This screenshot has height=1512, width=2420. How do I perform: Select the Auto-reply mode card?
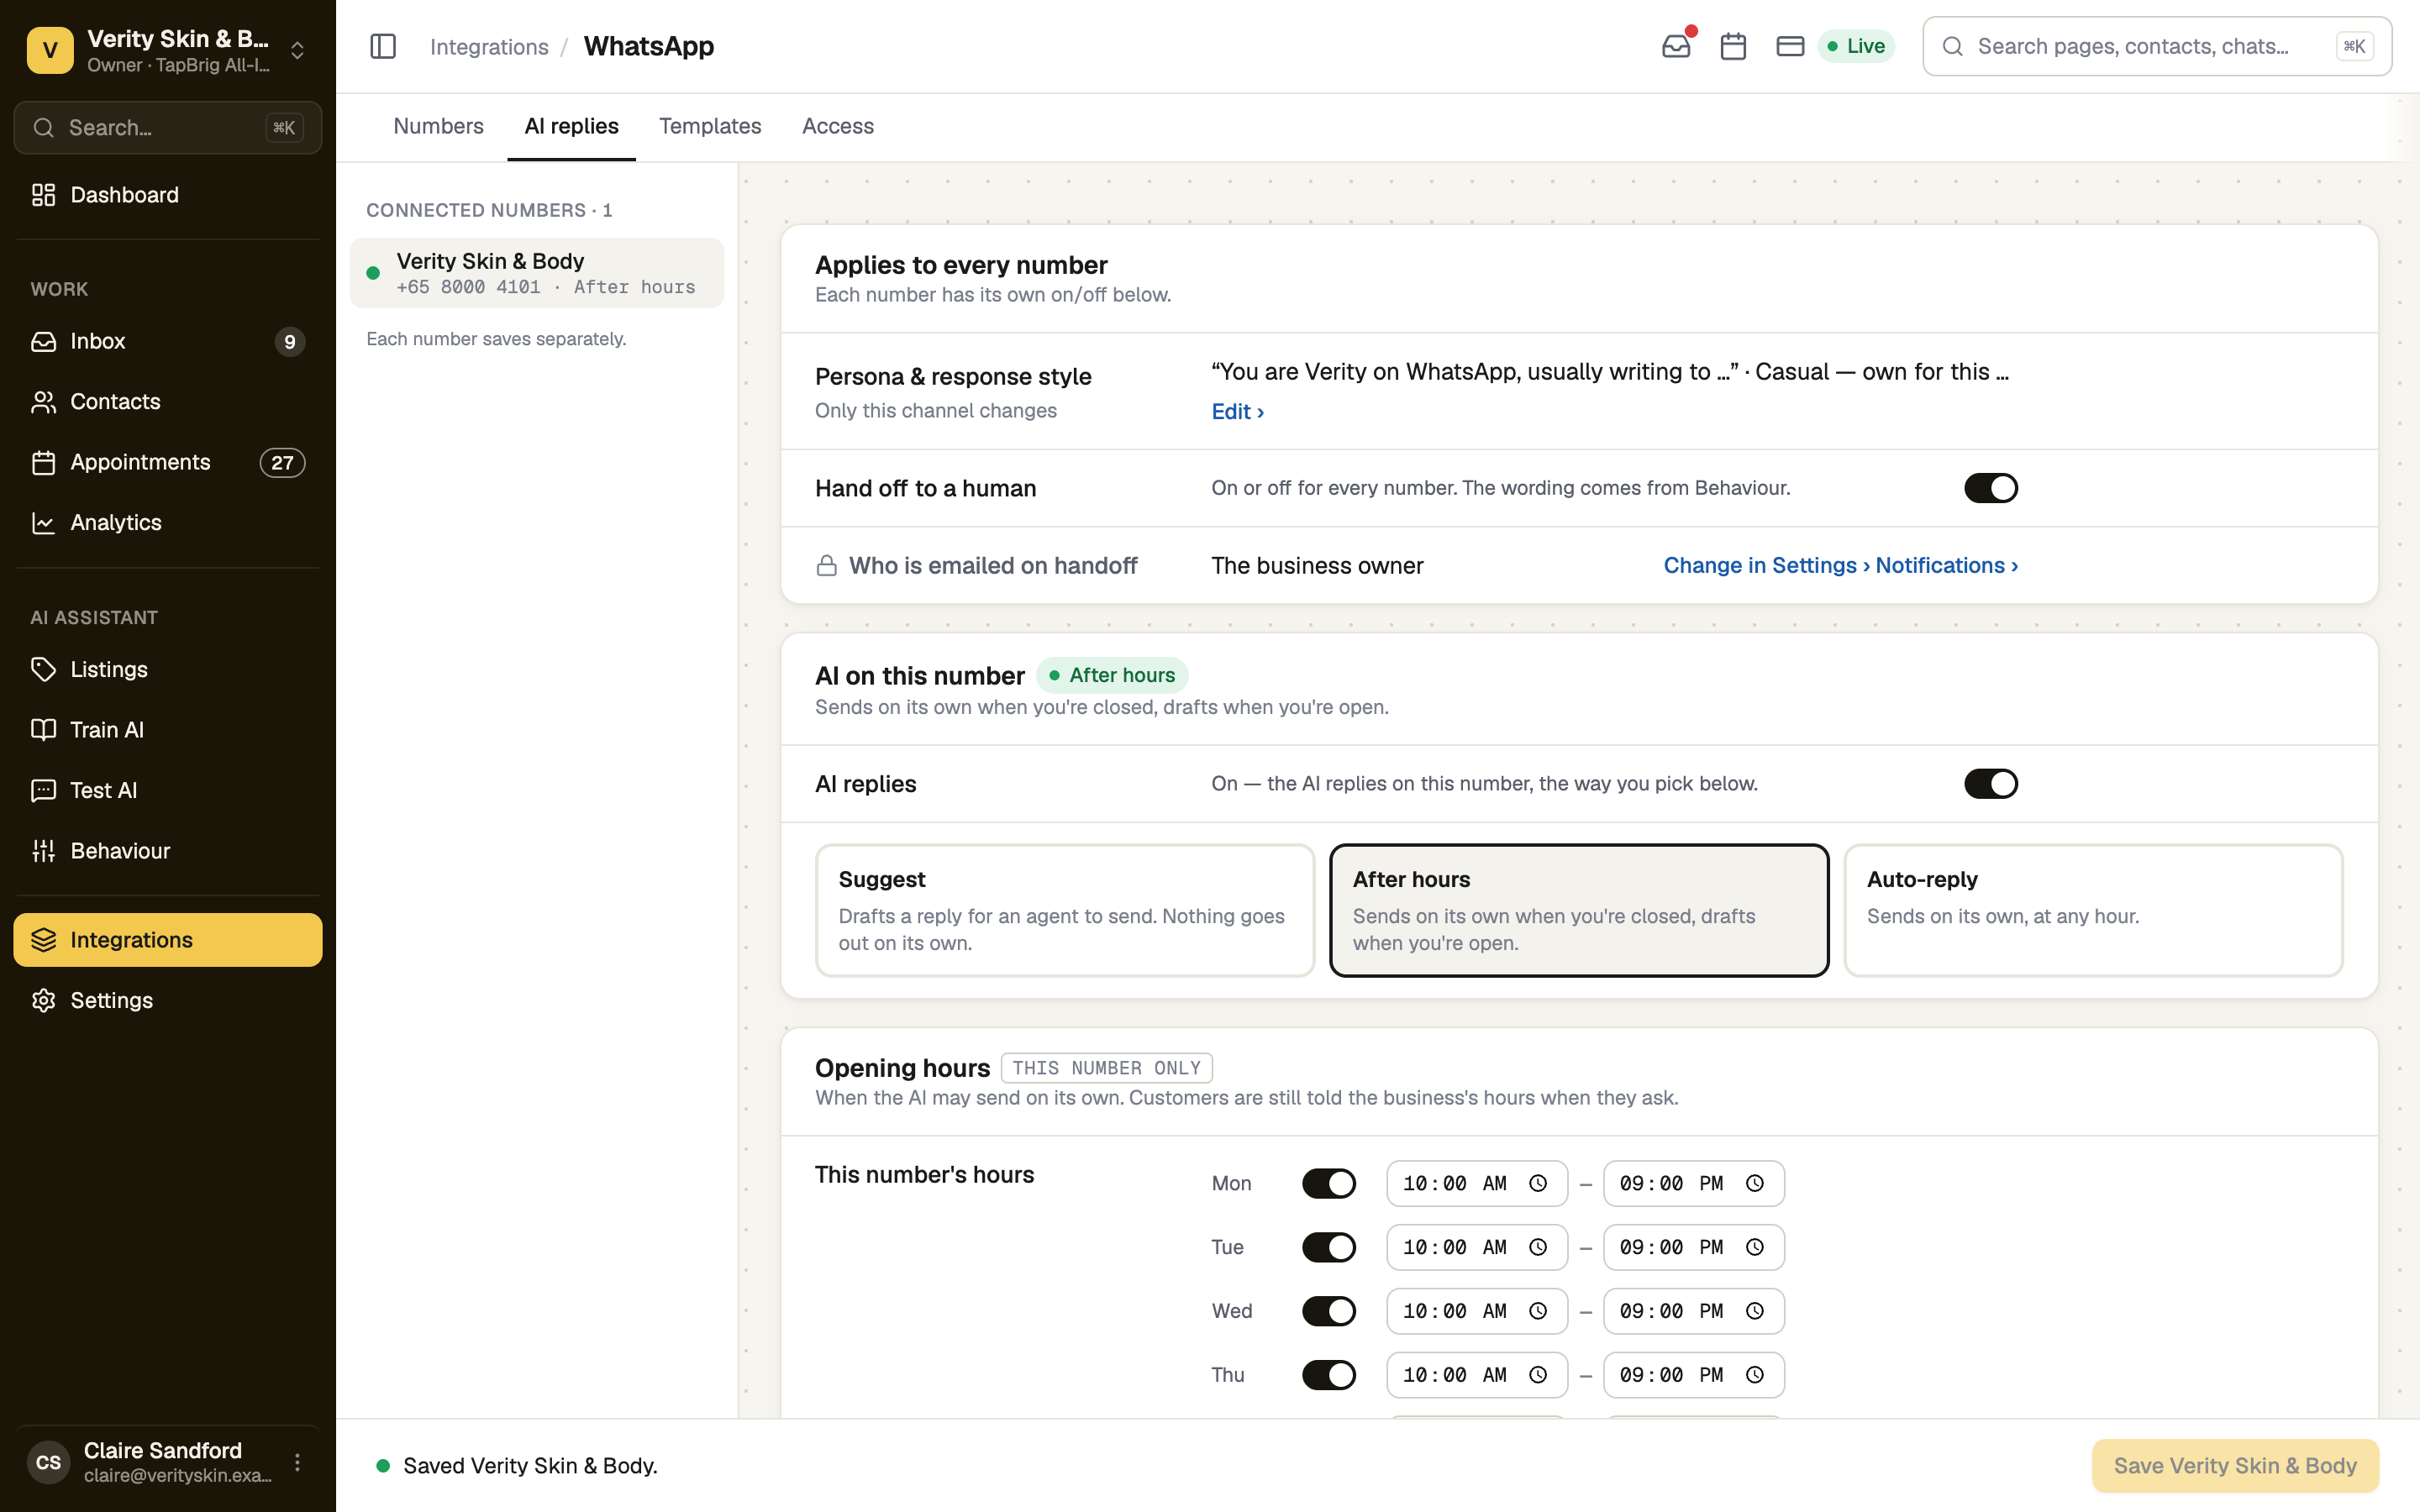pyautogui.click(x=2093, y=910)
